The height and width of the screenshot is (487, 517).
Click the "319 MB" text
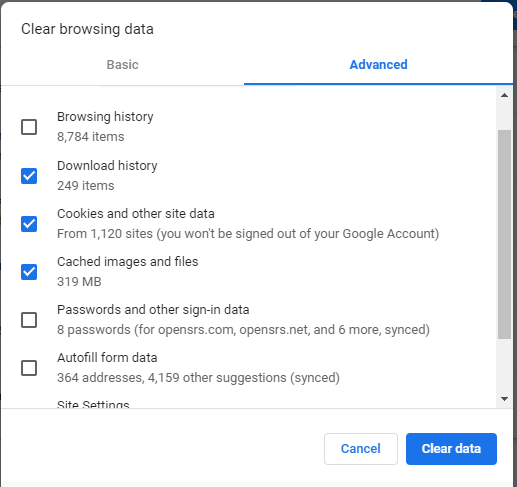(79, 282)
